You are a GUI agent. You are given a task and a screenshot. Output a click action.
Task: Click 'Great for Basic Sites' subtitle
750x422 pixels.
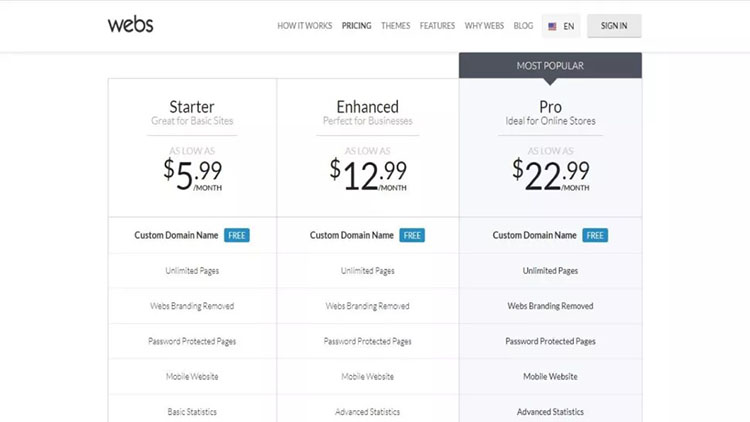pos(192,121)
